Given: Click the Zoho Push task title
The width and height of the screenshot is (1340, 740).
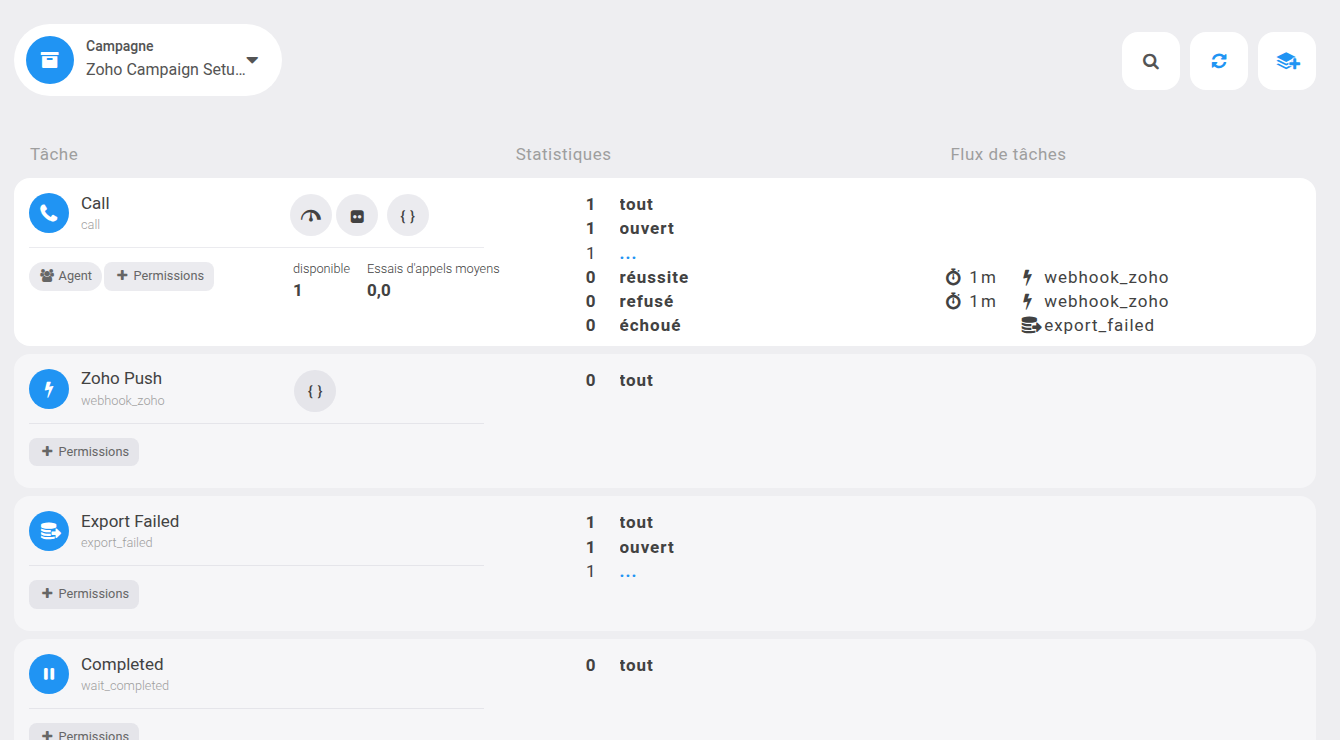Looking at the screenshot, I should point(121,379).
